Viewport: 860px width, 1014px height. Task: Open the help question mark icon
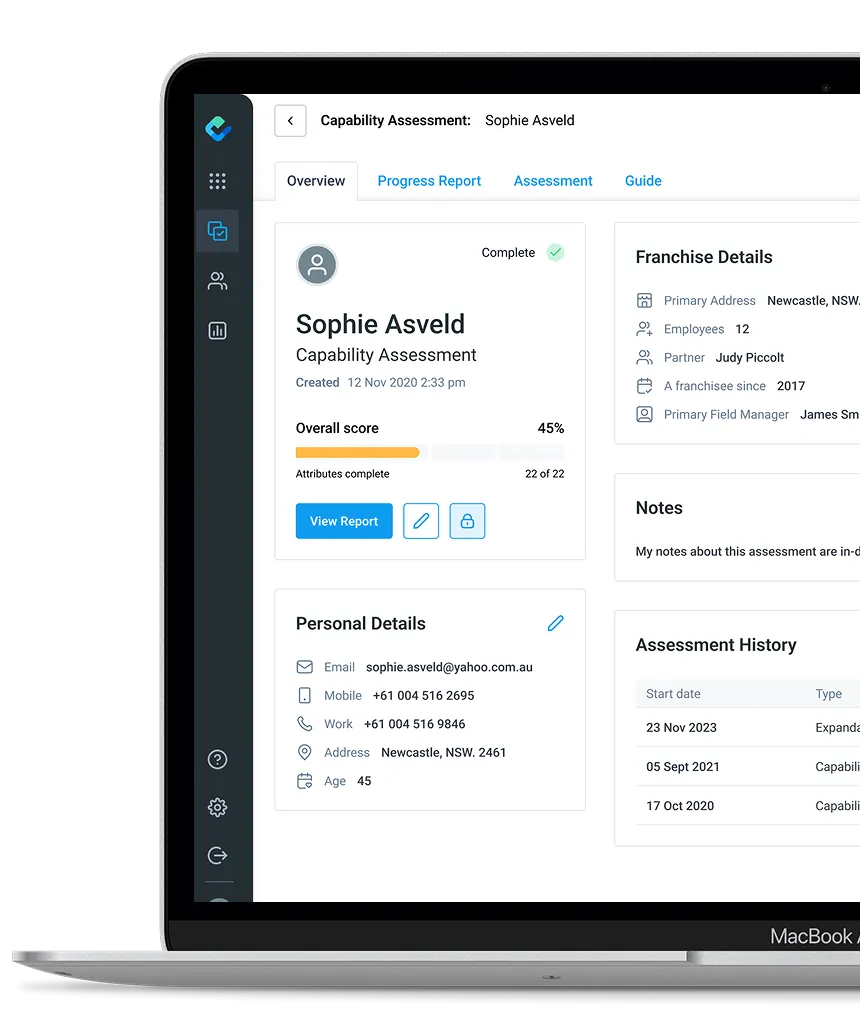click(x=217, y=759)
